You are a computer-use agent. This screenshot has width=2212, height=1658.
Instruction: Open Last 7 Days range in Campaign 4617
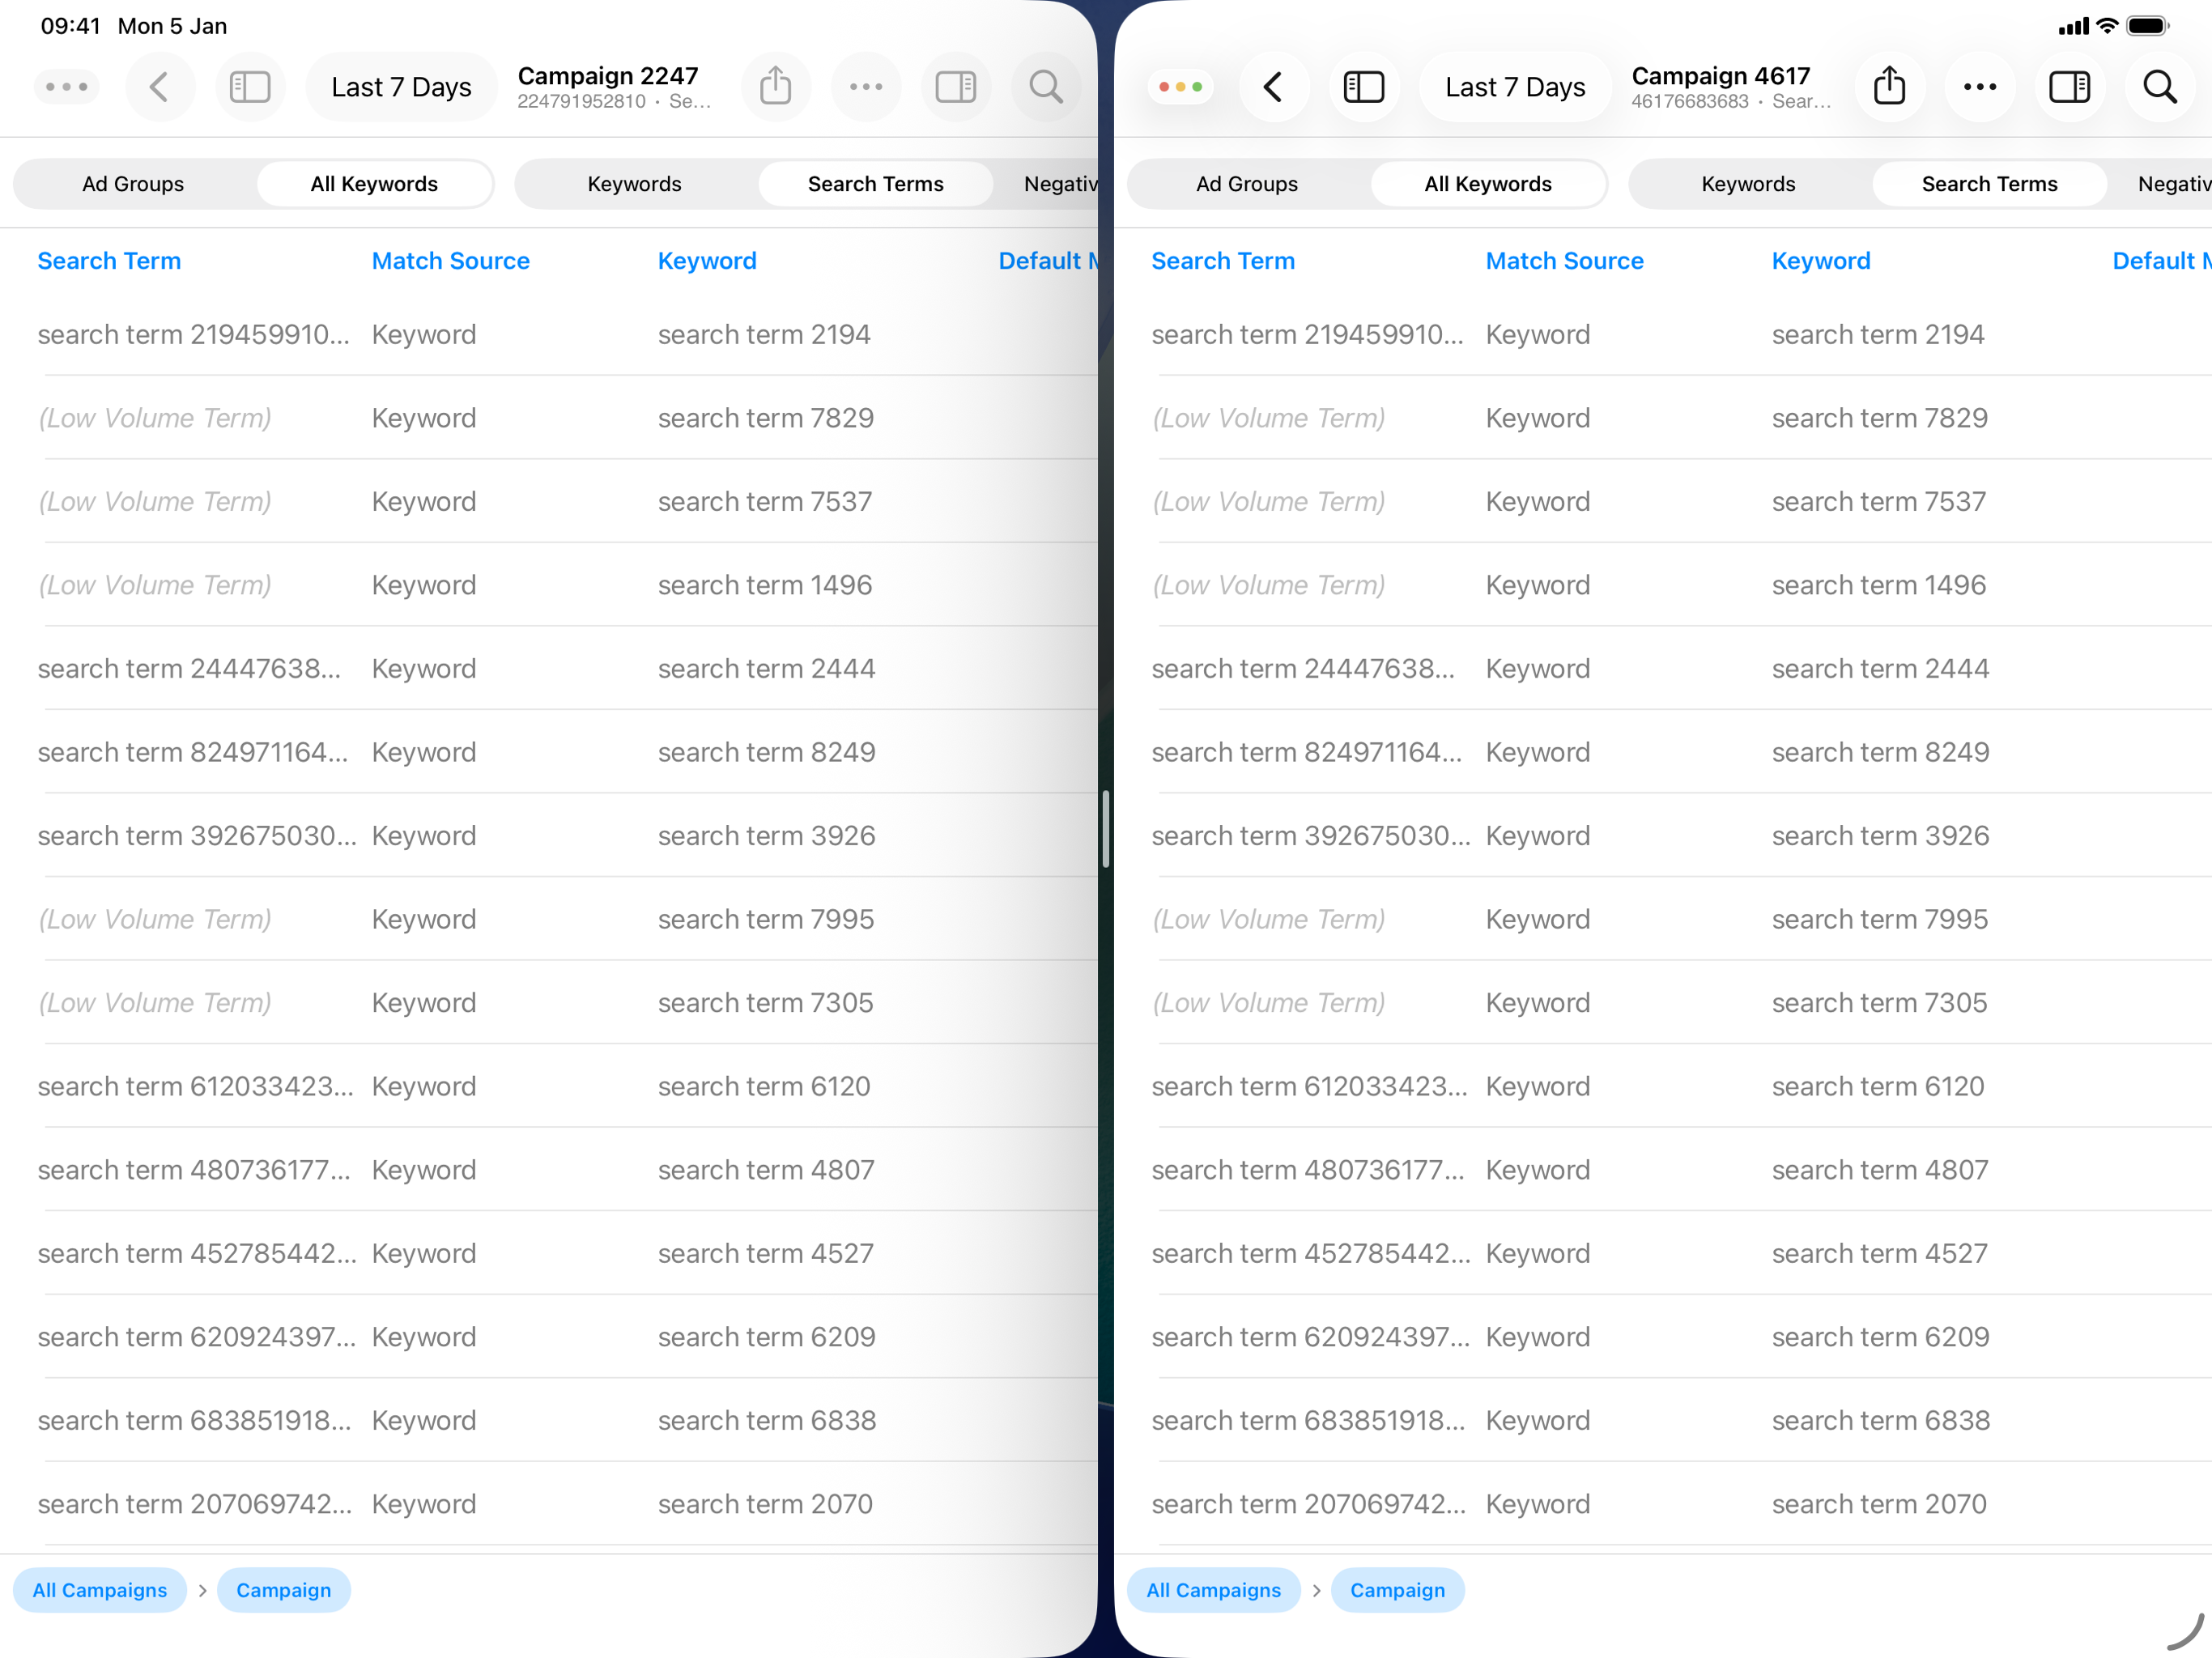pos(1514,87)
